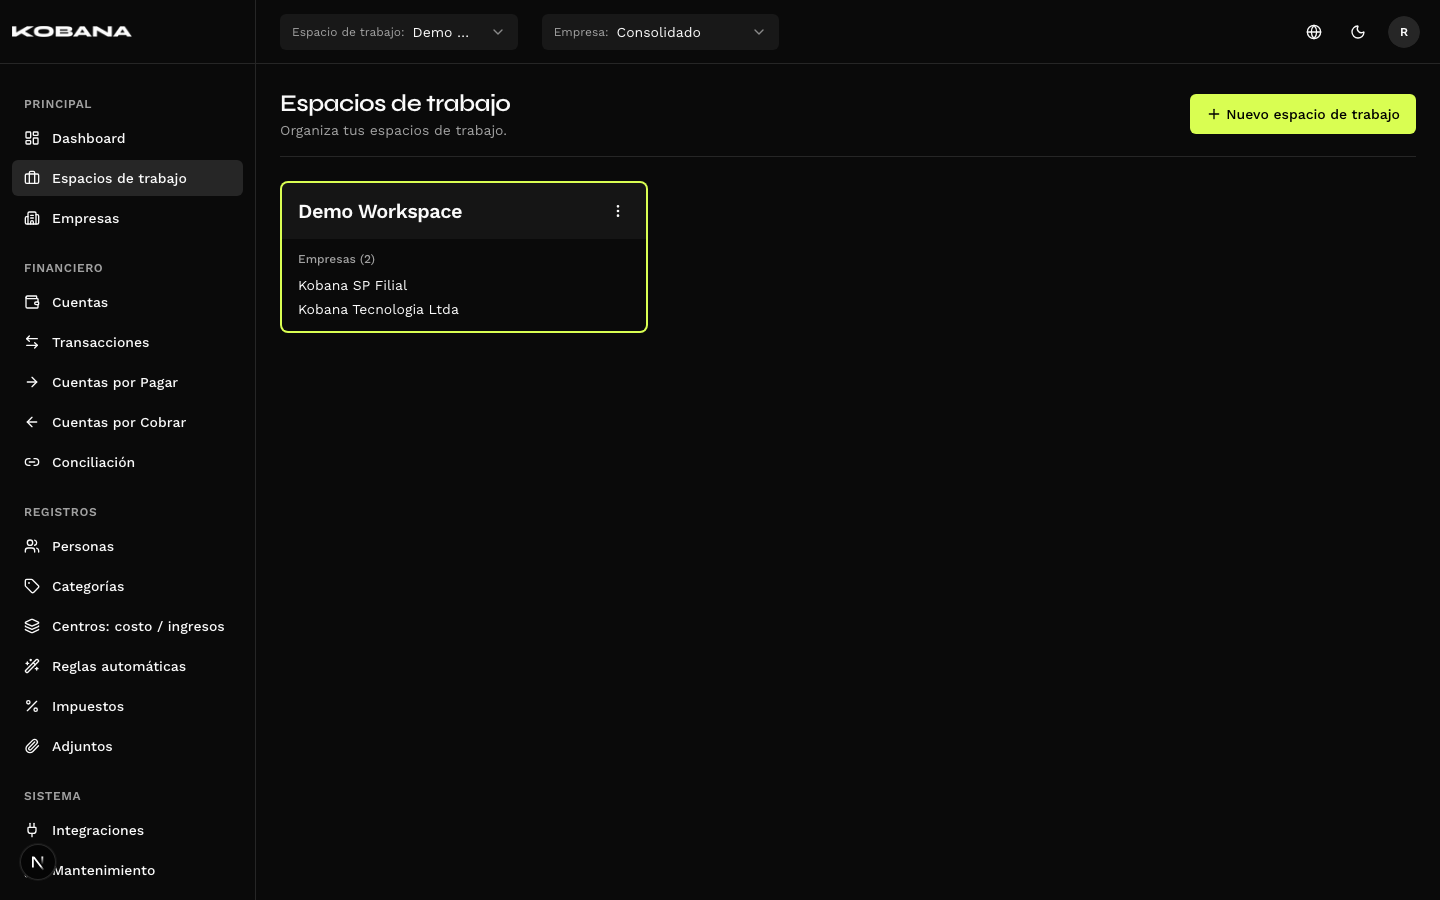Click Kobana SP Filial company name

(x=353, y=285)
